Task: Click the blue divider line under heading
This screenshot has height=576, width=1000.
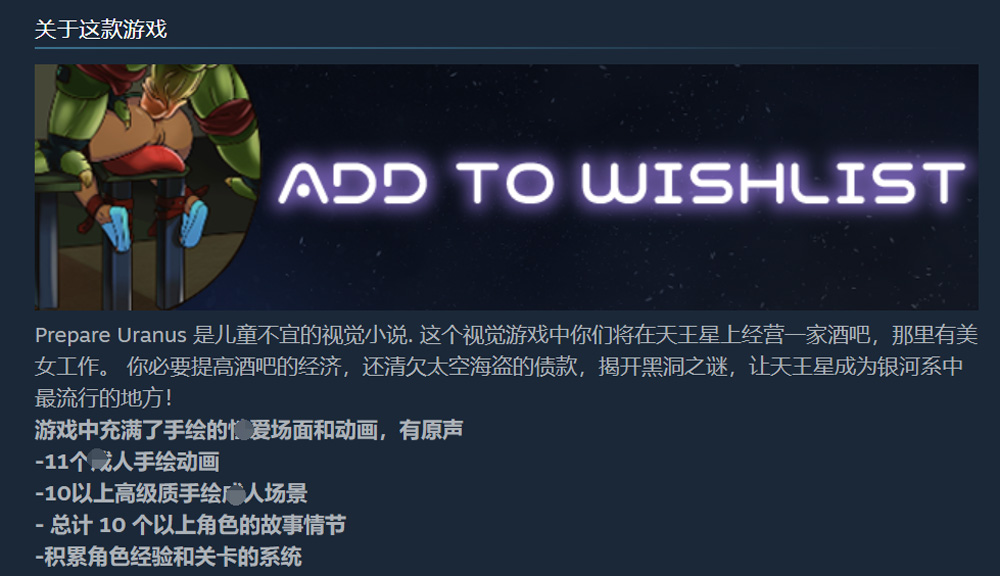Action: point(506,48)
